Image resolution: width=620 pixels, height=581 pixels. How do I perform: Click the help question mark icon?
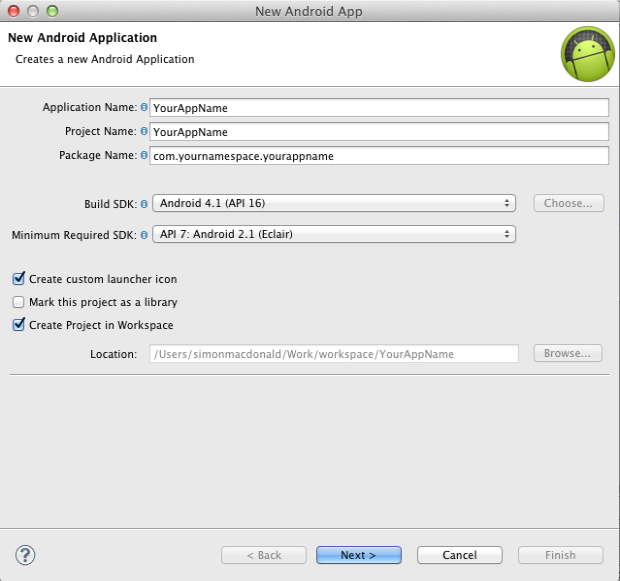[x=26, y=554]
